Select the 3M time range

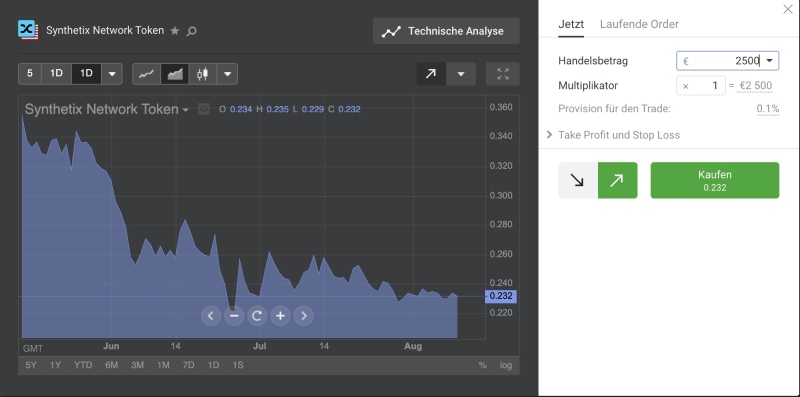[x=137, y=365]
